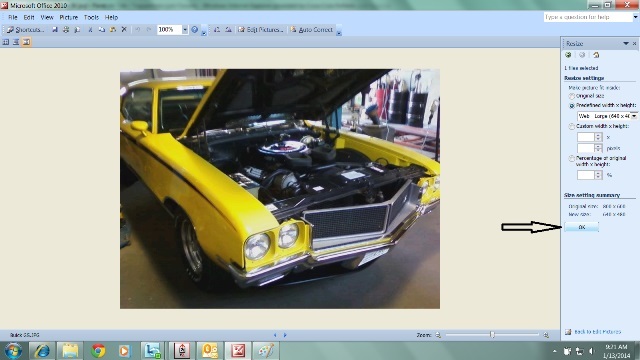
Task: Apply Auto Correct to the picture
Action: 311,29
